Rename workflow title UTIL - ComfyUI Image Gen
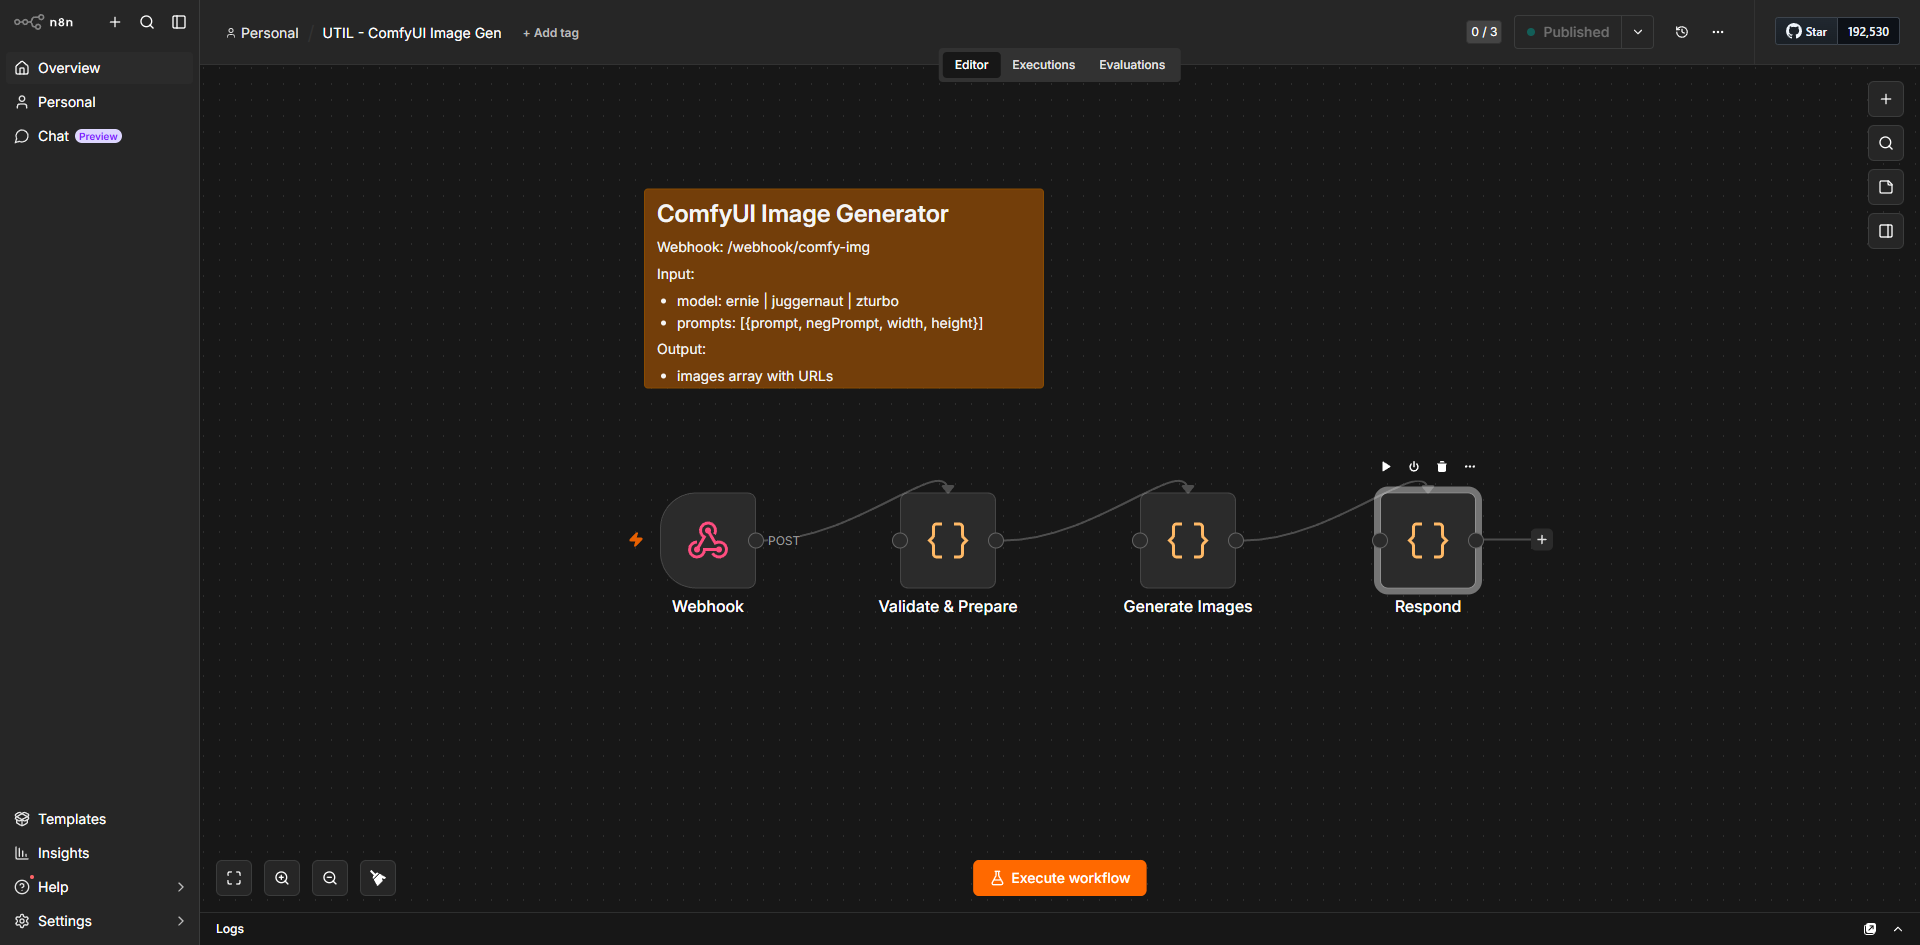The image size is (1920, 945). point(412,33)
